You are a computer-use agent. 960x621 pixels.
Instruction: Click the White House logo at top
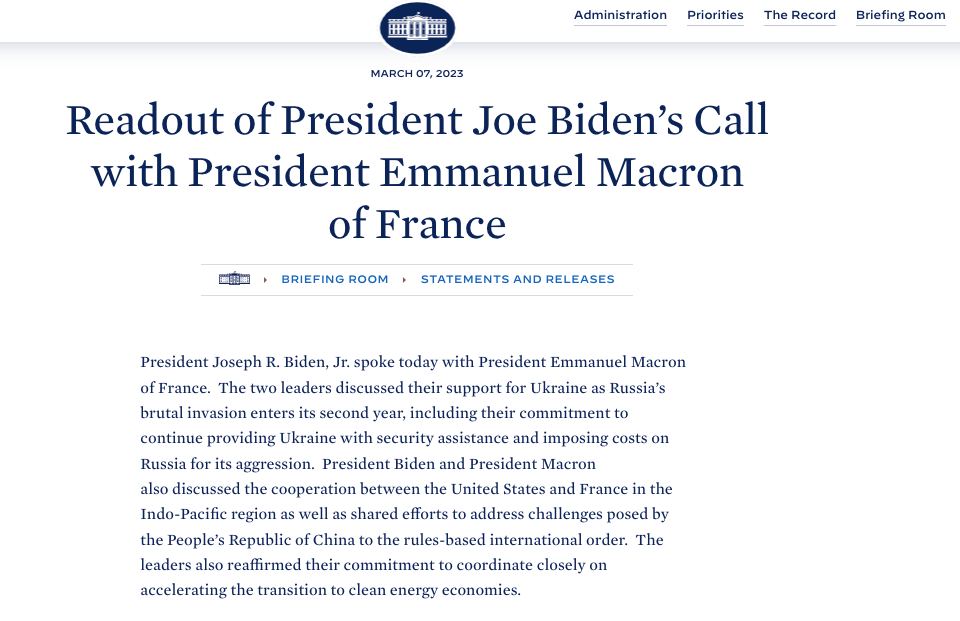(417, 27)
